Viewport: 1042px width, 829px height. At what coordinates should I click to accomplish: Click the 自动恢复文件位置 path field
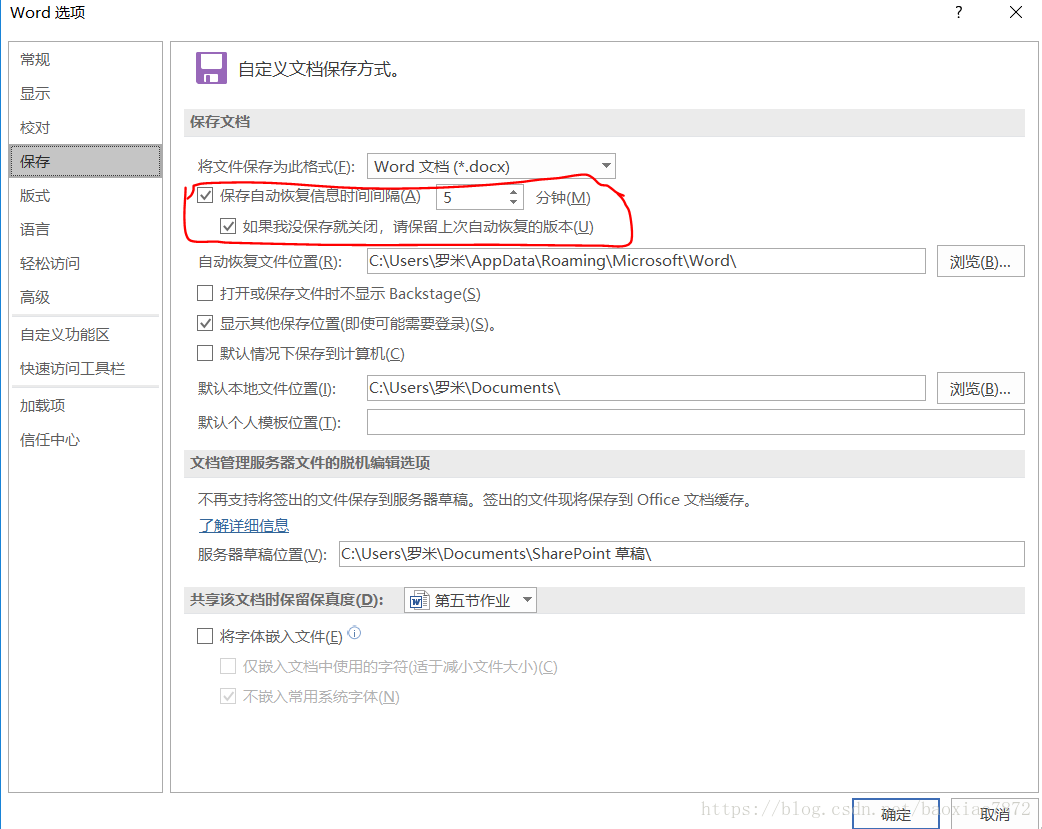(x=646, y=261)
